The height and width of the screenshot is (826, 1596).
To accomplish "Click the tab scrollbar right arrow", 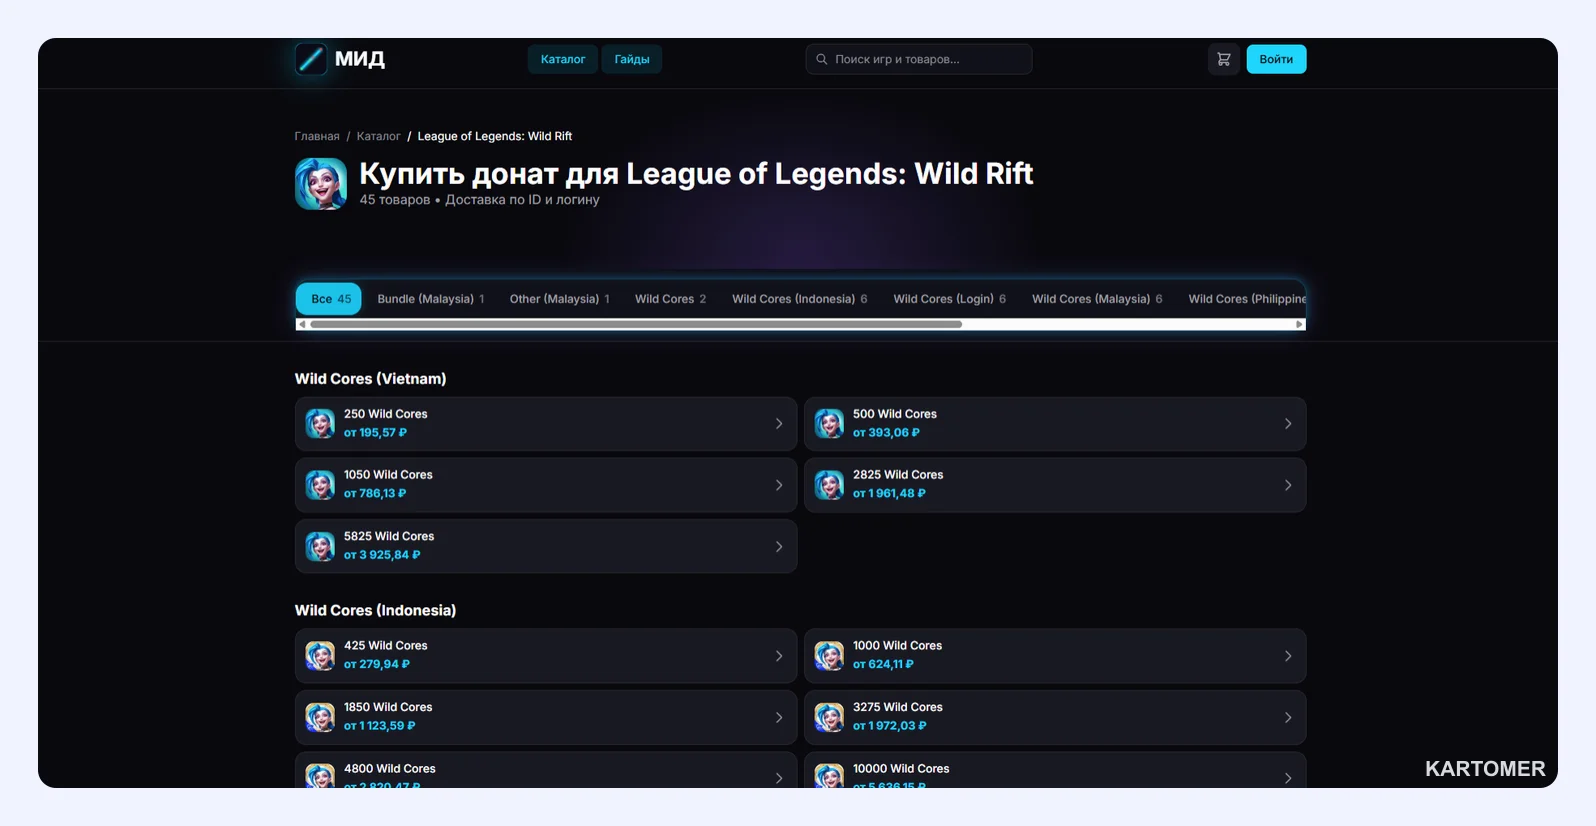I will (1299, 324).
